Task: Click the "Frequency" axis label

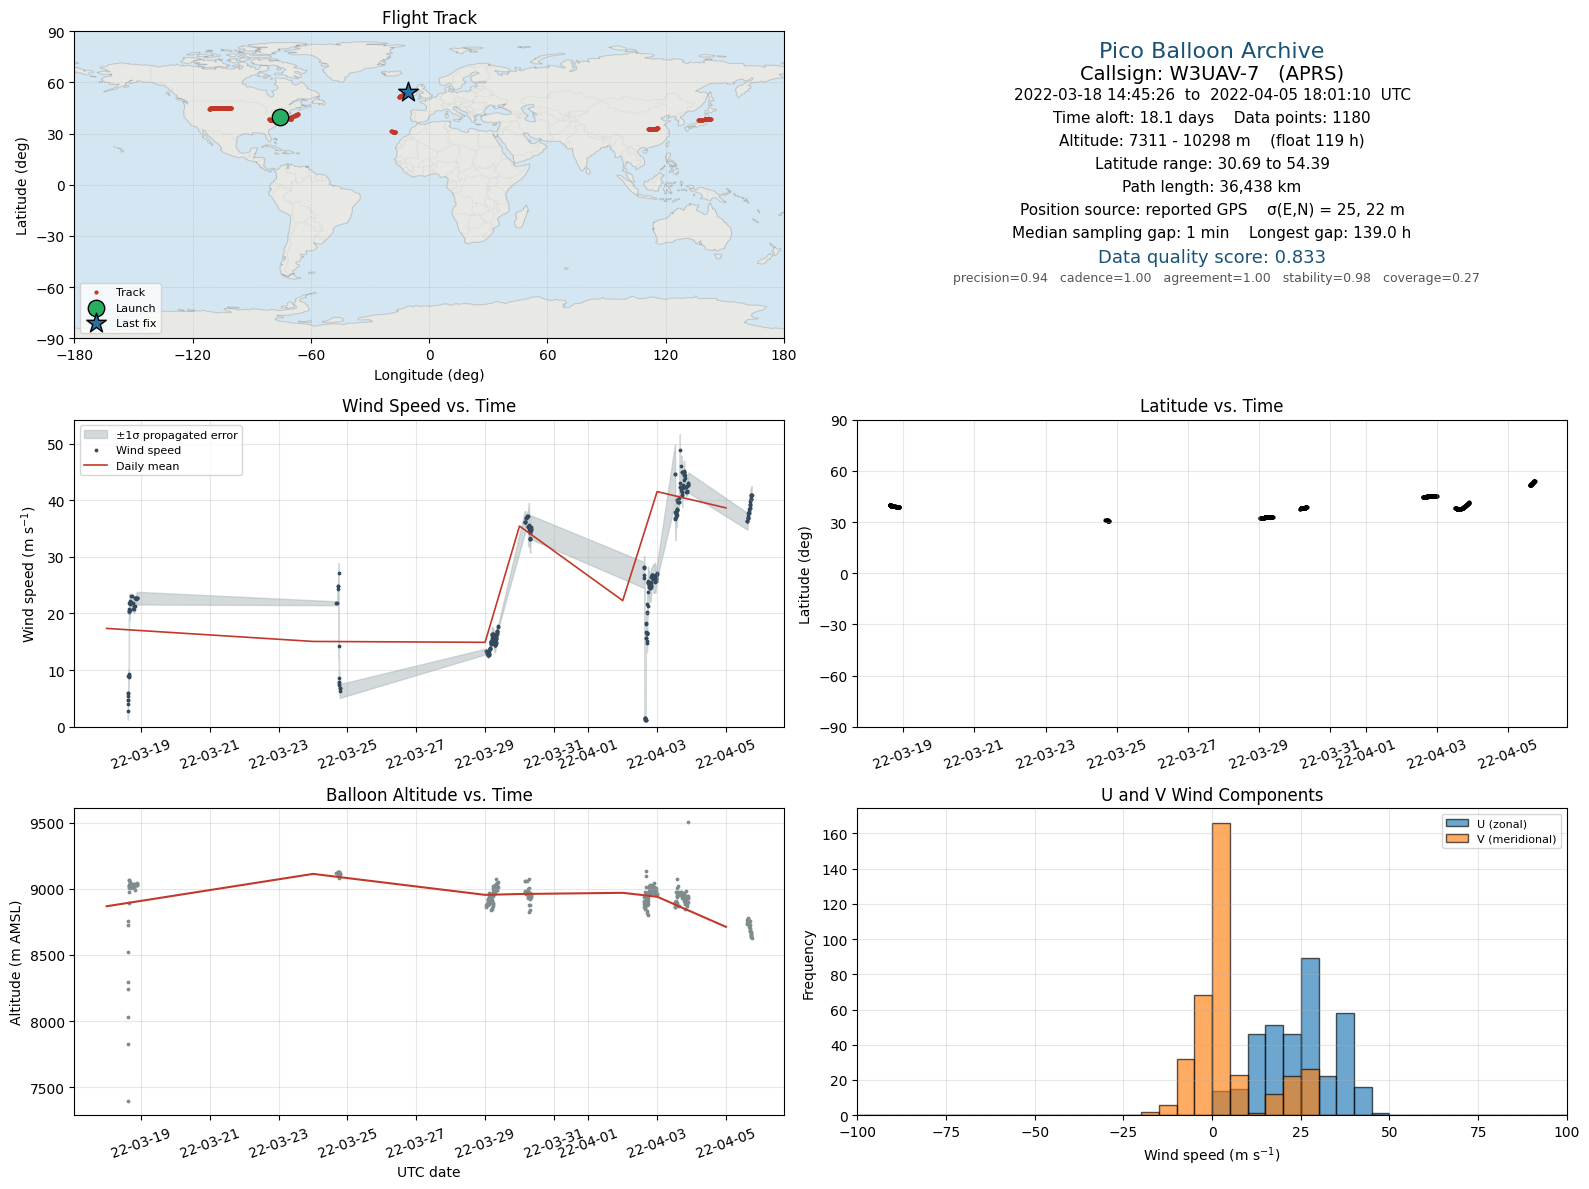Action: [x=809, y=965]
